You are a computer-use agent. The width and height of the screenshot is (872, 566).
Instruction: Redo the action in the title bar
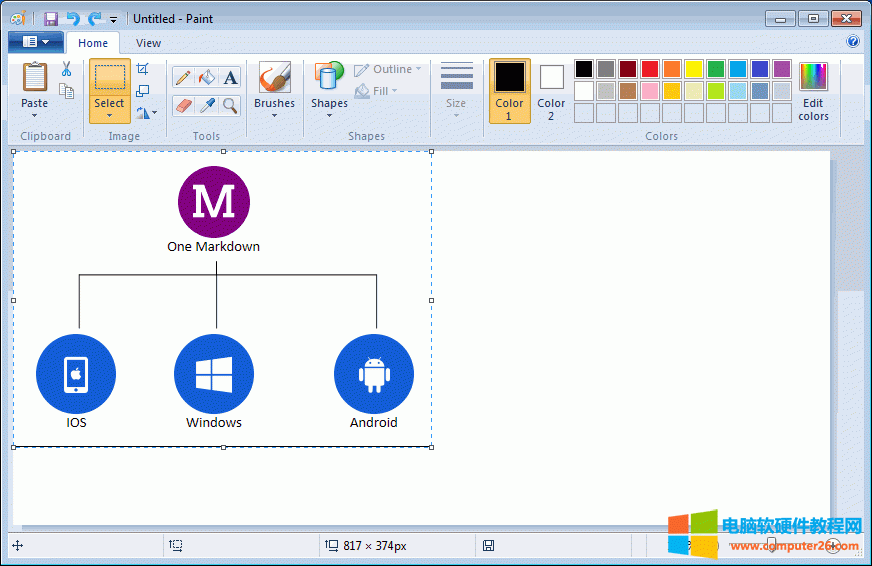[x=95, y=19]
